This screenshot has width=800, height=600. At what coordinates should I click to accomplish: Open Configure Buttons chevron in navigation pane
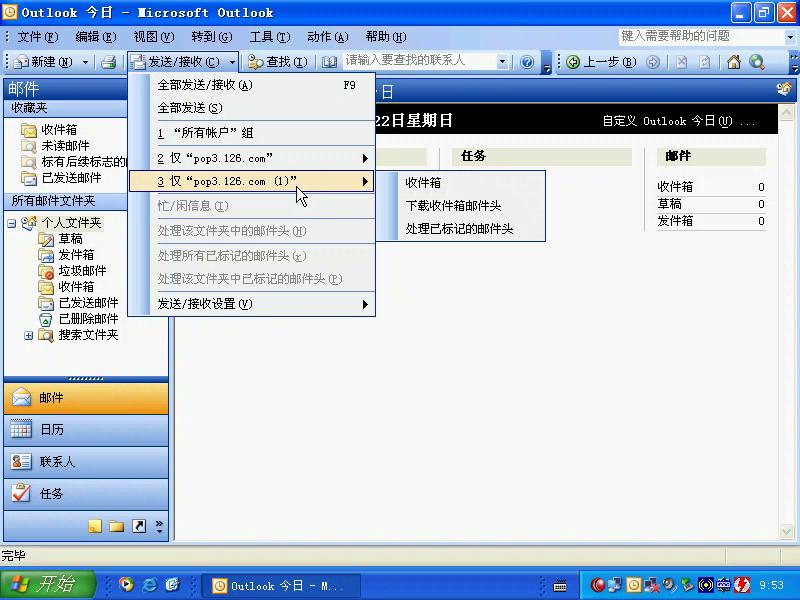(159, 527)
